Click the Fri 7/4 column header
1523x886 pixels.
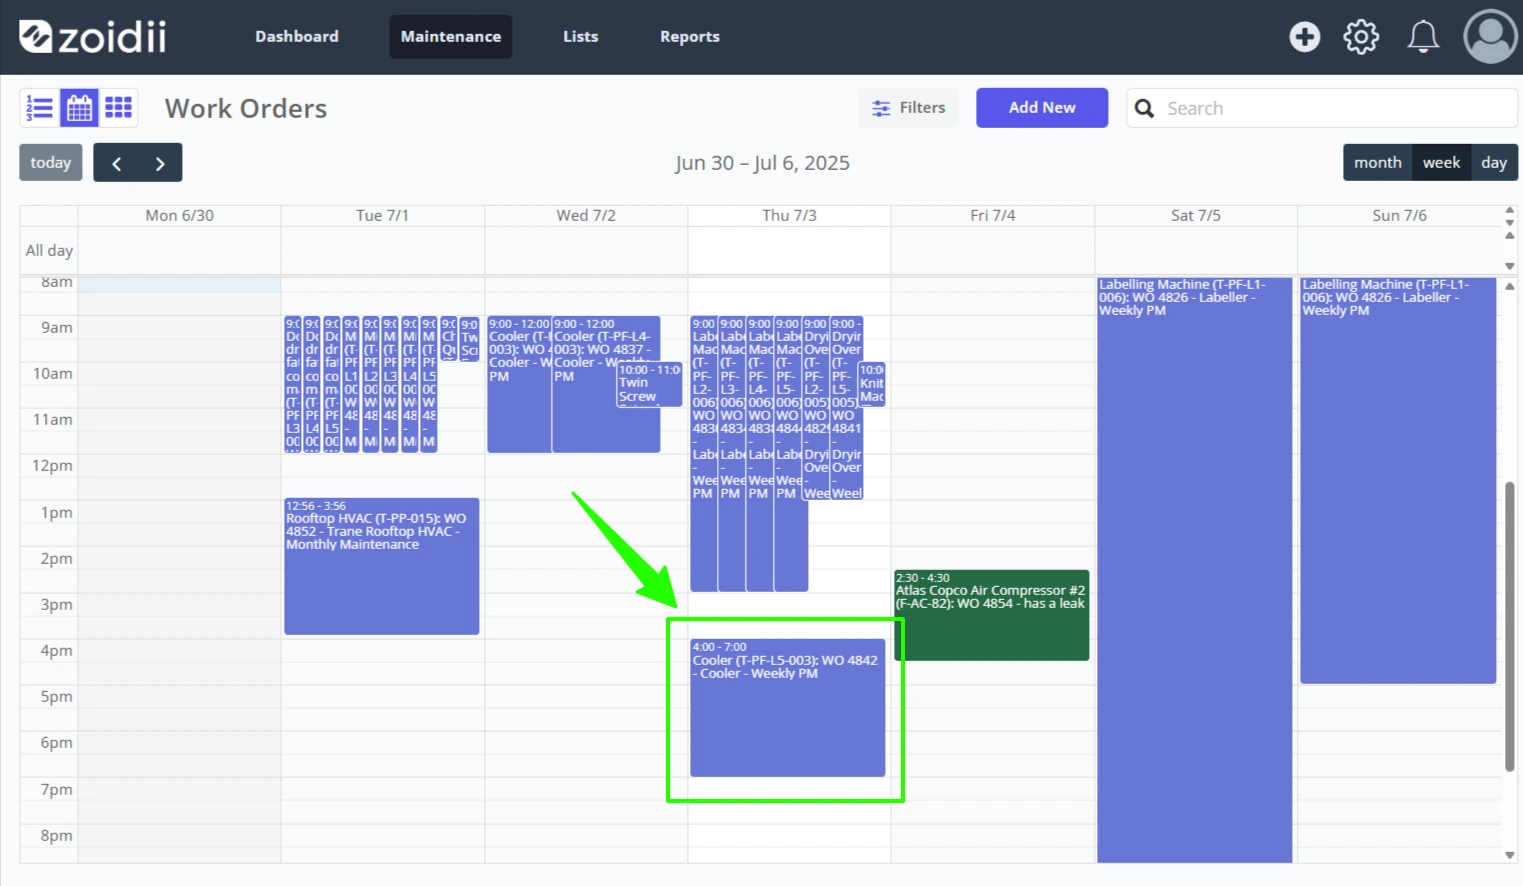pos(993,215)
